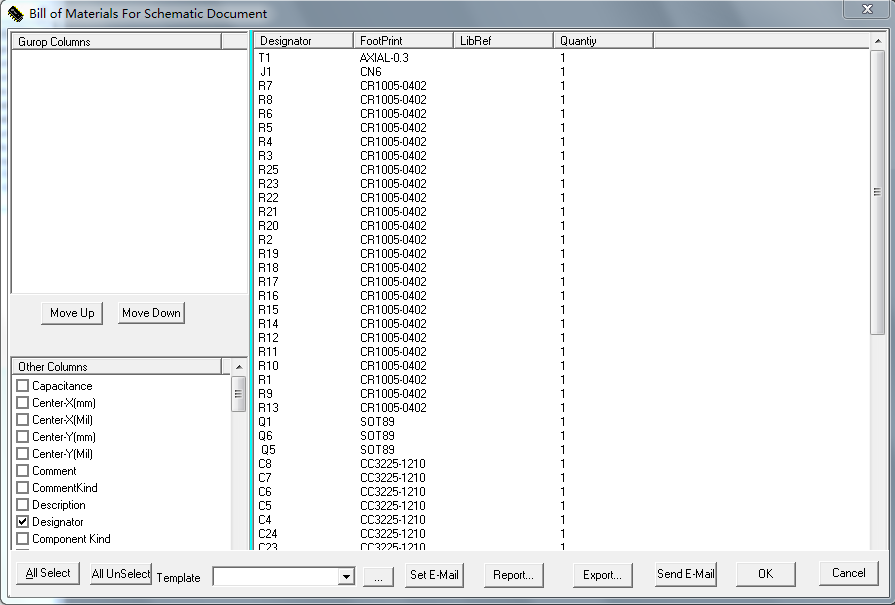Image resolution: width=895 pixels, height=605 pixels.
Task: Click the FootPrint column header
Action: pos(402,41)
